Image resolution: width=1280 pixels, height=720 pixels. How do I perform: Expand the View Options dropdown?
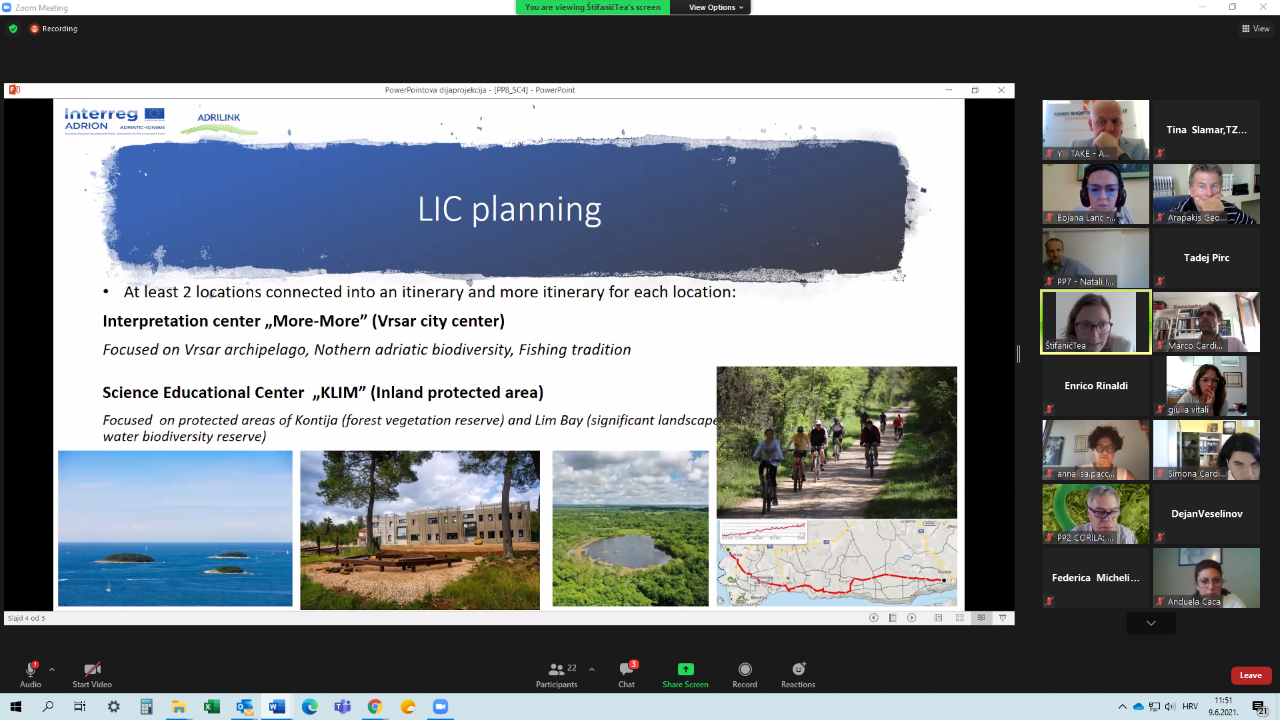coord(716,7)
